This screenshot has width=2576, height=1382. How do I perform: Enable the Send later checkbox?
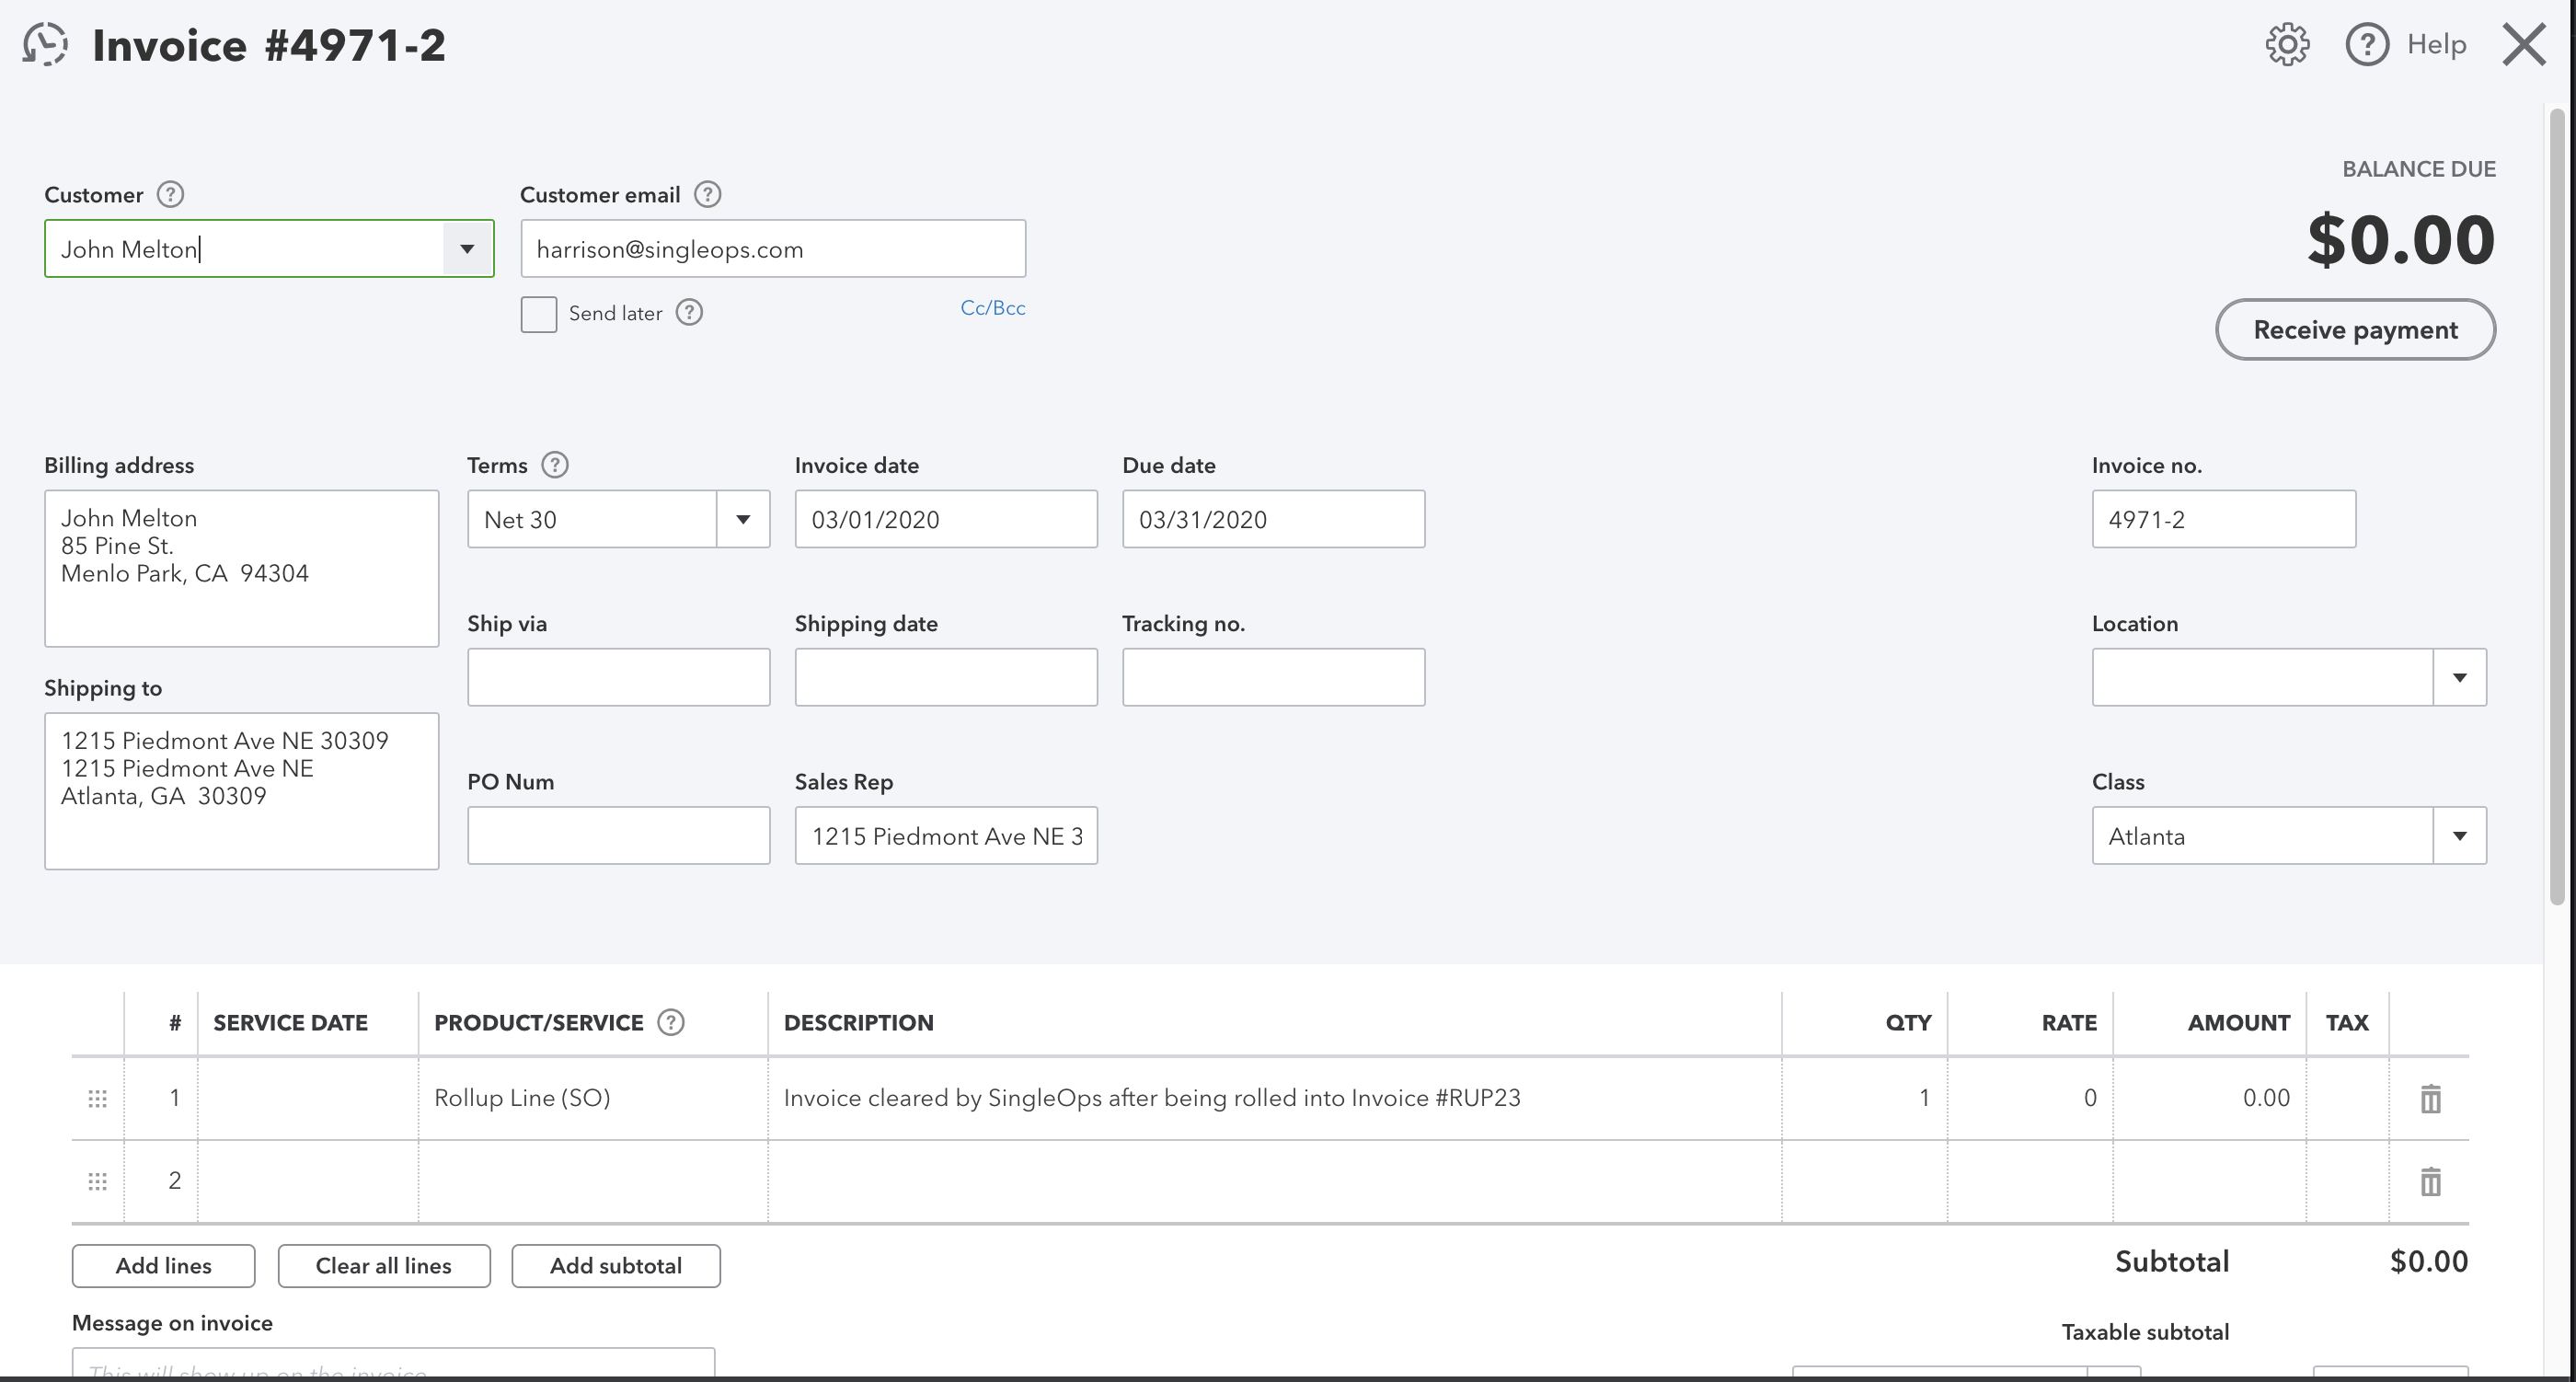(538, 313)
